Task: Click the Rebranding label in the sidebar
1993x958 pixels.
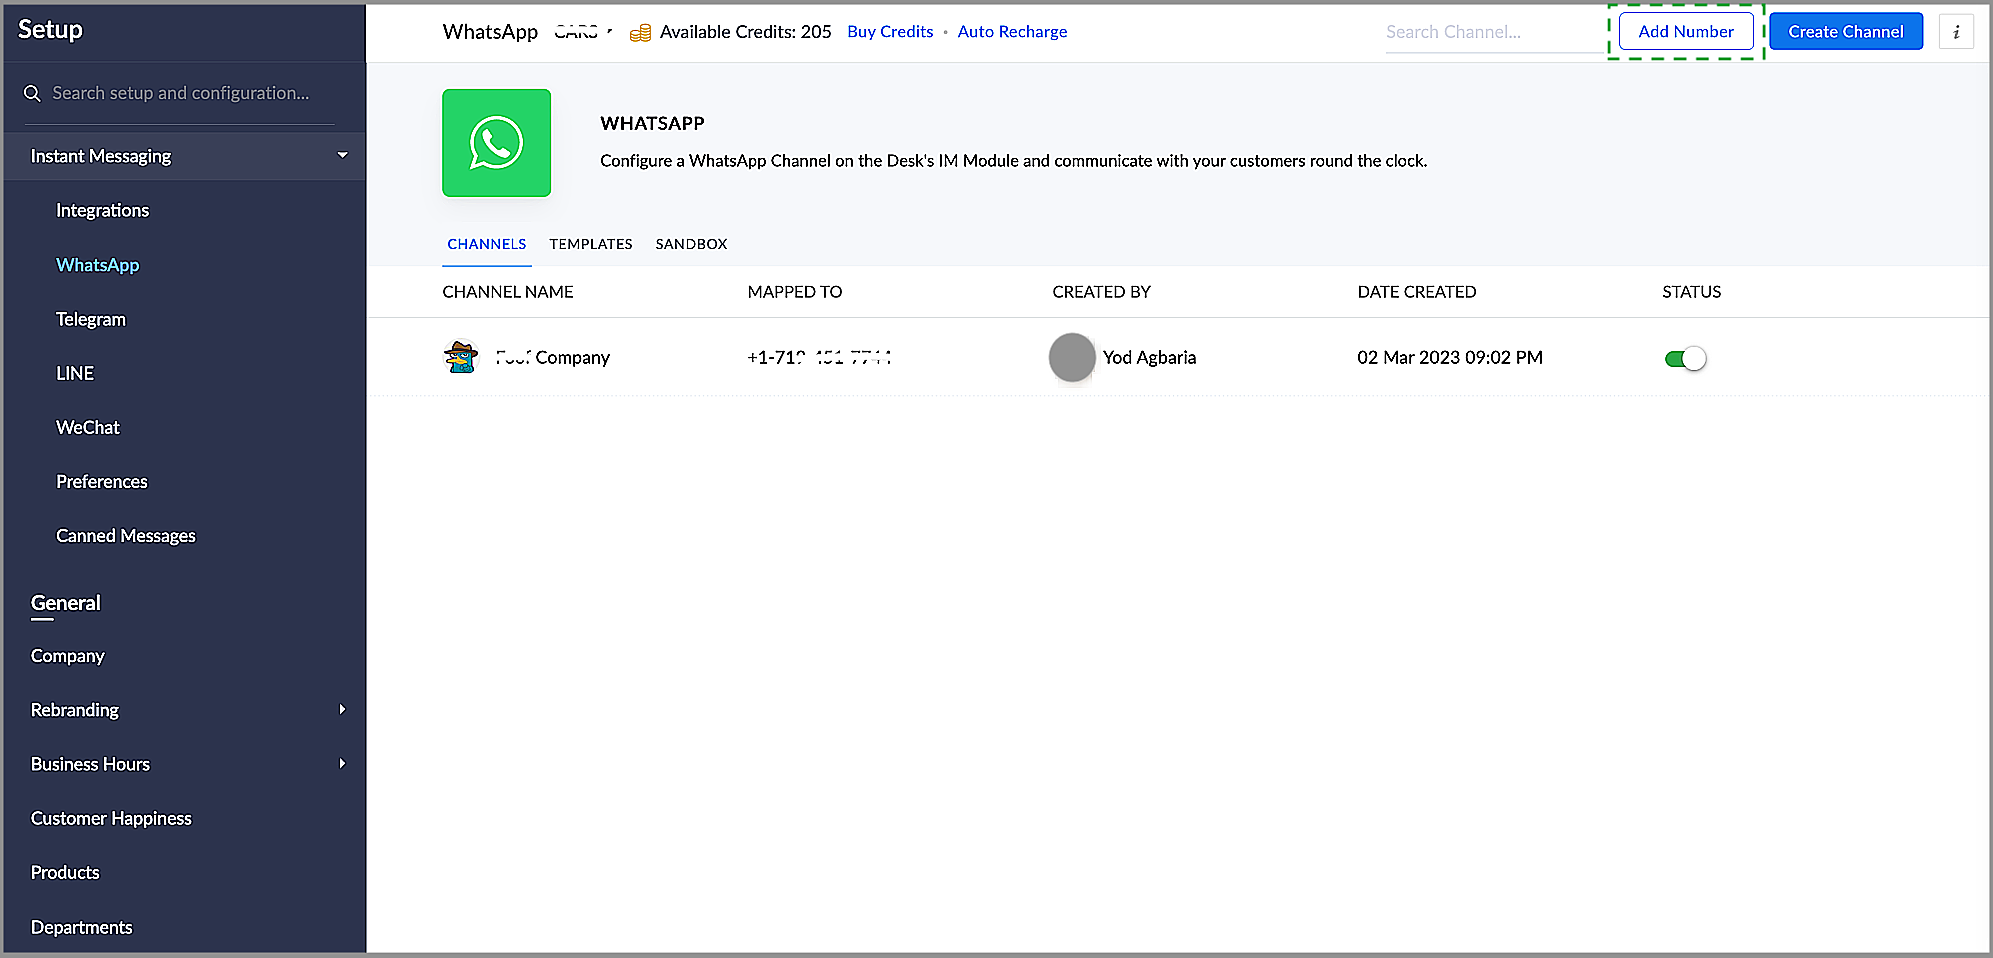Action: pos(75,710)
